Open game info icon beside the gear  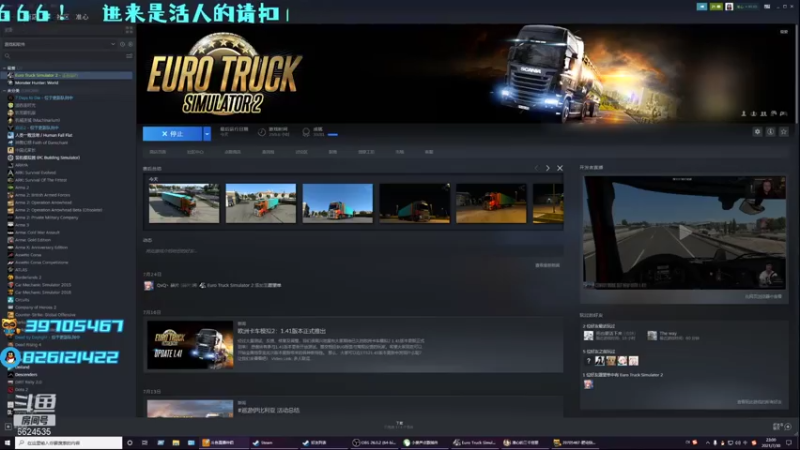[x=770, y=132]
